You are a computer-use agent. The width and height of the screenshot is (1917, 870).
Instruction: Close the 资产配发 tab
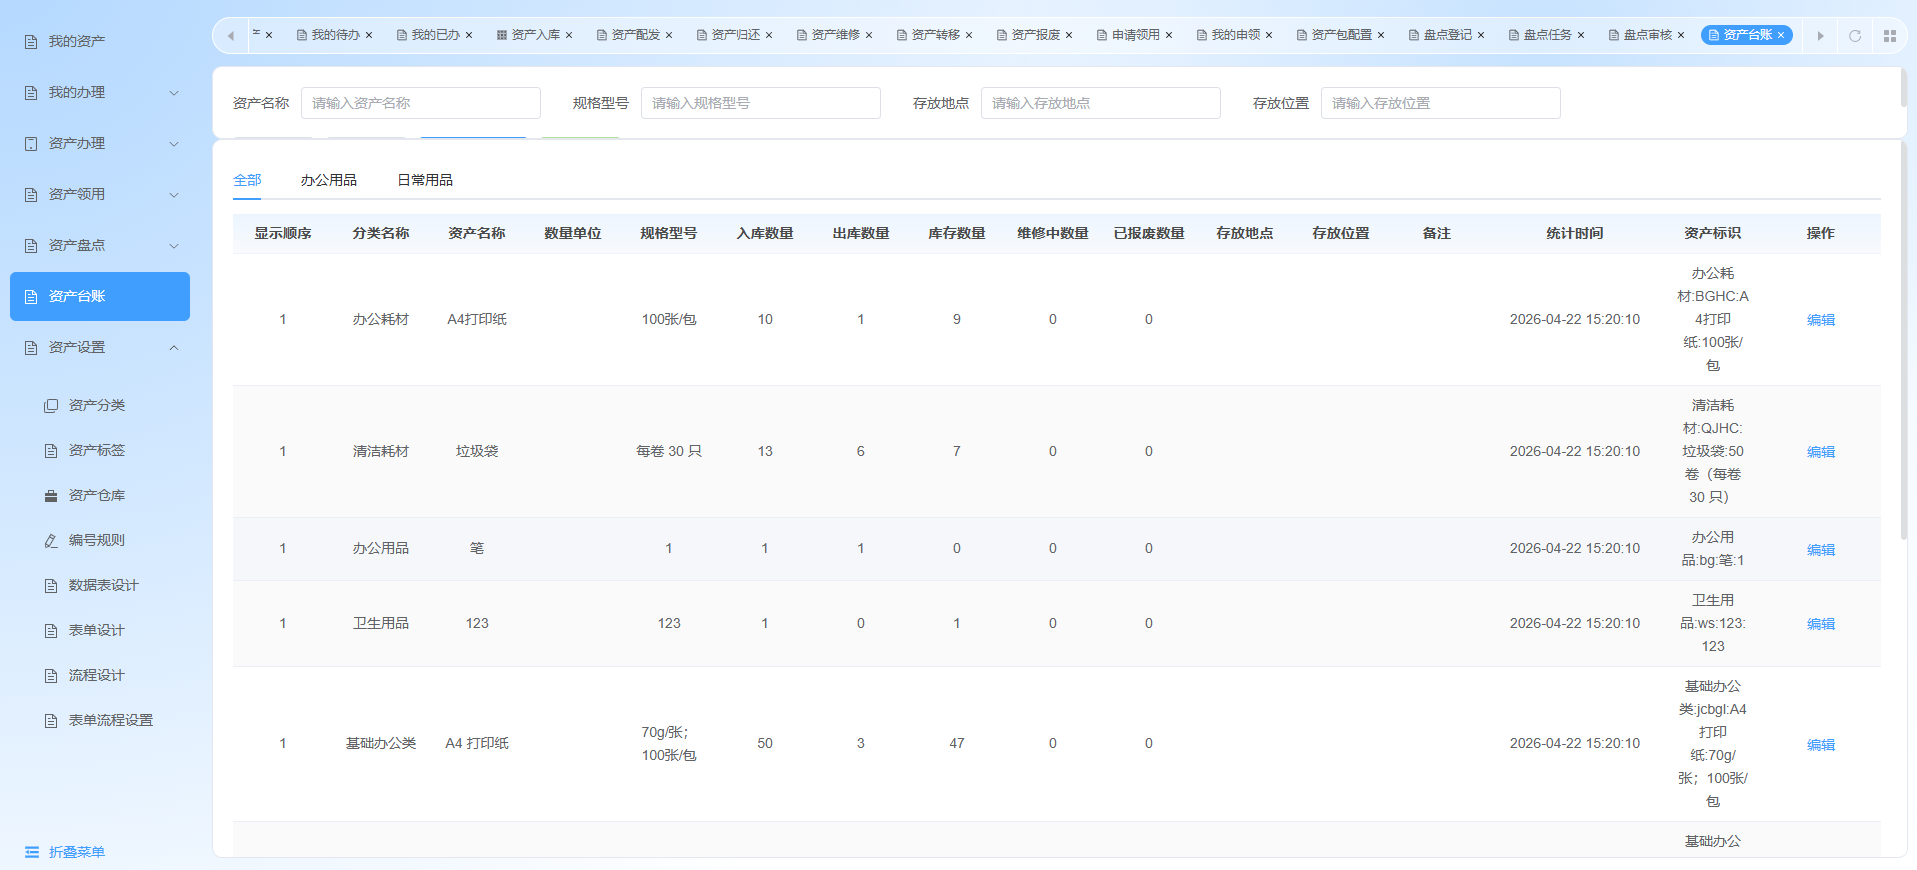669,35
